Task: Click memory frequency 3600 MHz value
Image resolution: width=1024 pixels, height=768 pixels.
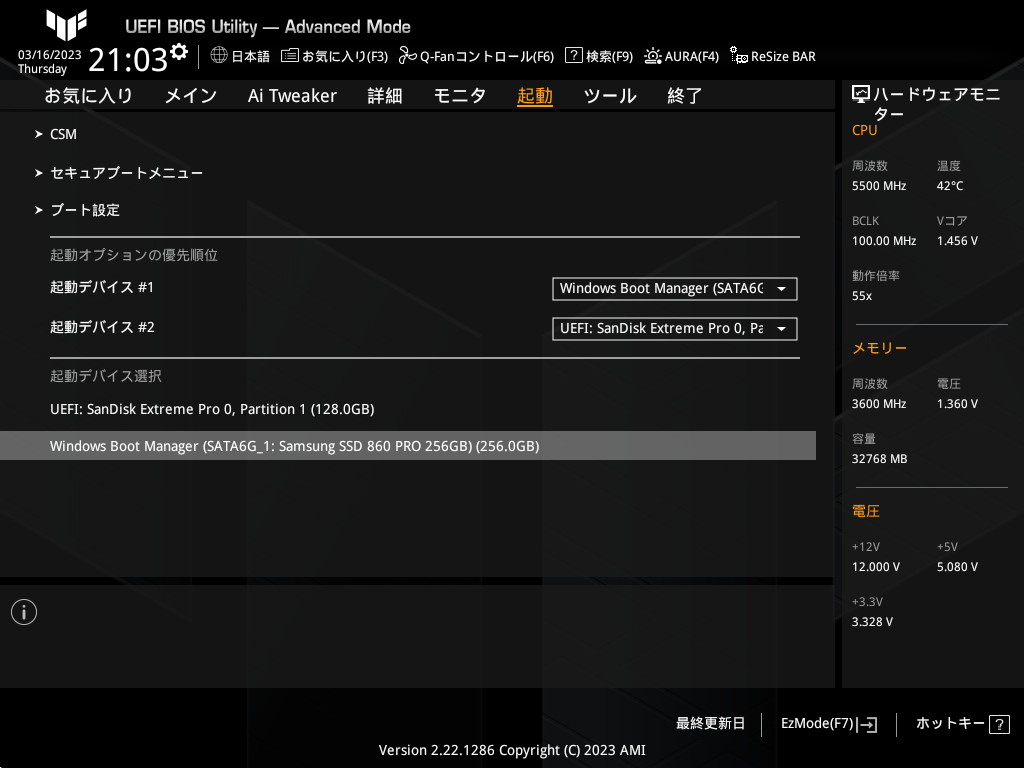Action: [879, 404]
